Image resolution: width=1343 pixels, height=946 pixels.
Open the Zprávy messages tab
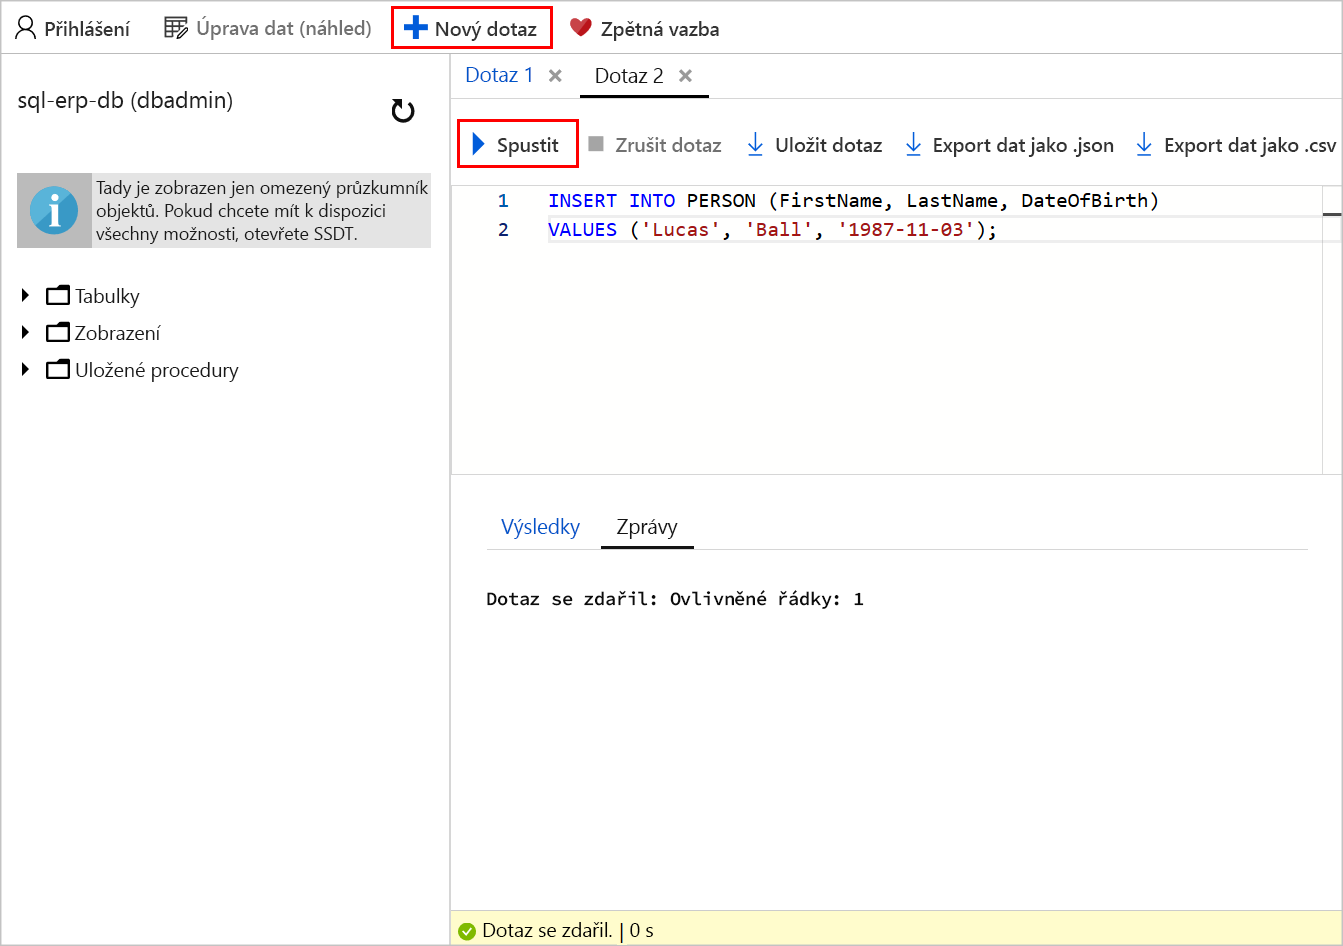pyautogui.click(x=647, y=527)
